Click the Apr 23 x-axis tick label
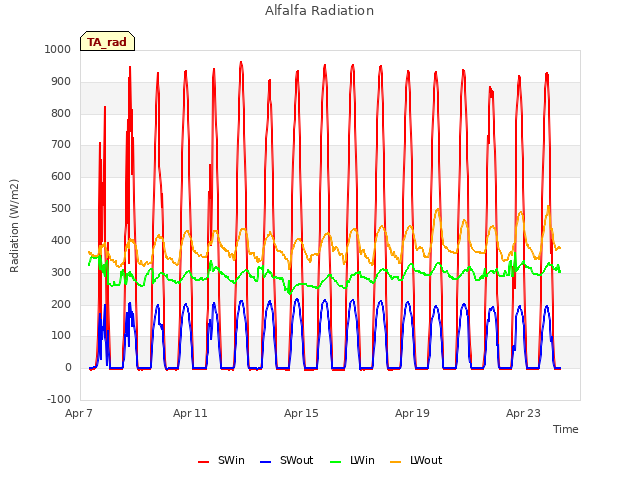Screen dimensions: 640x480 [x=523, y=413]
